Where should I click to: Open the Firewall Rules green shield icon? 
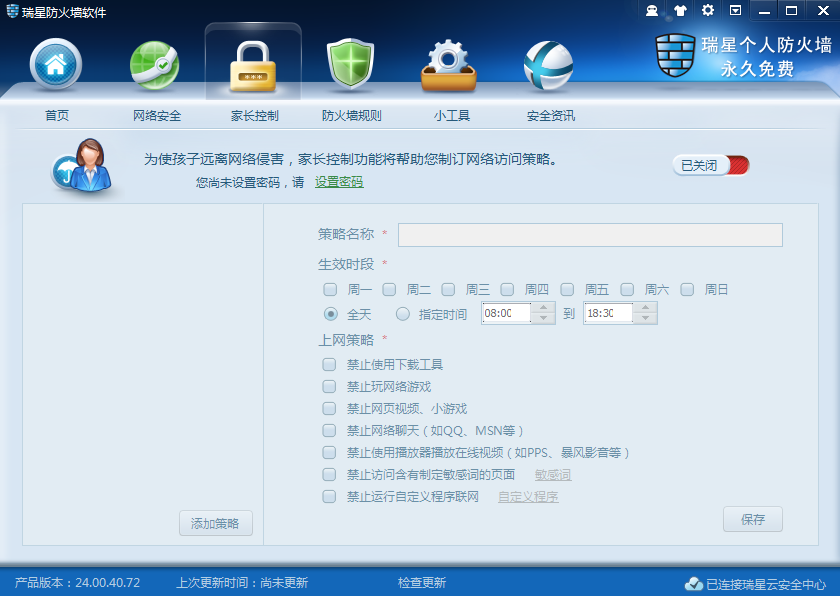(x=350, y=64)
